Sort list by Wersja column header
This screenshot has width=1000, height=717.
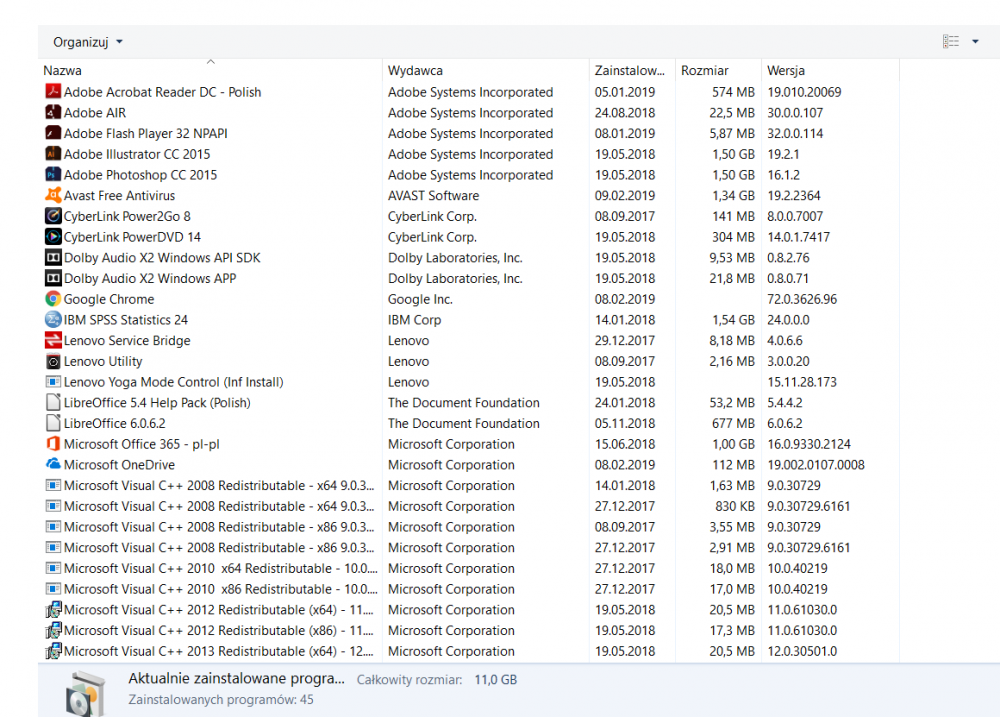coord(786,71)
